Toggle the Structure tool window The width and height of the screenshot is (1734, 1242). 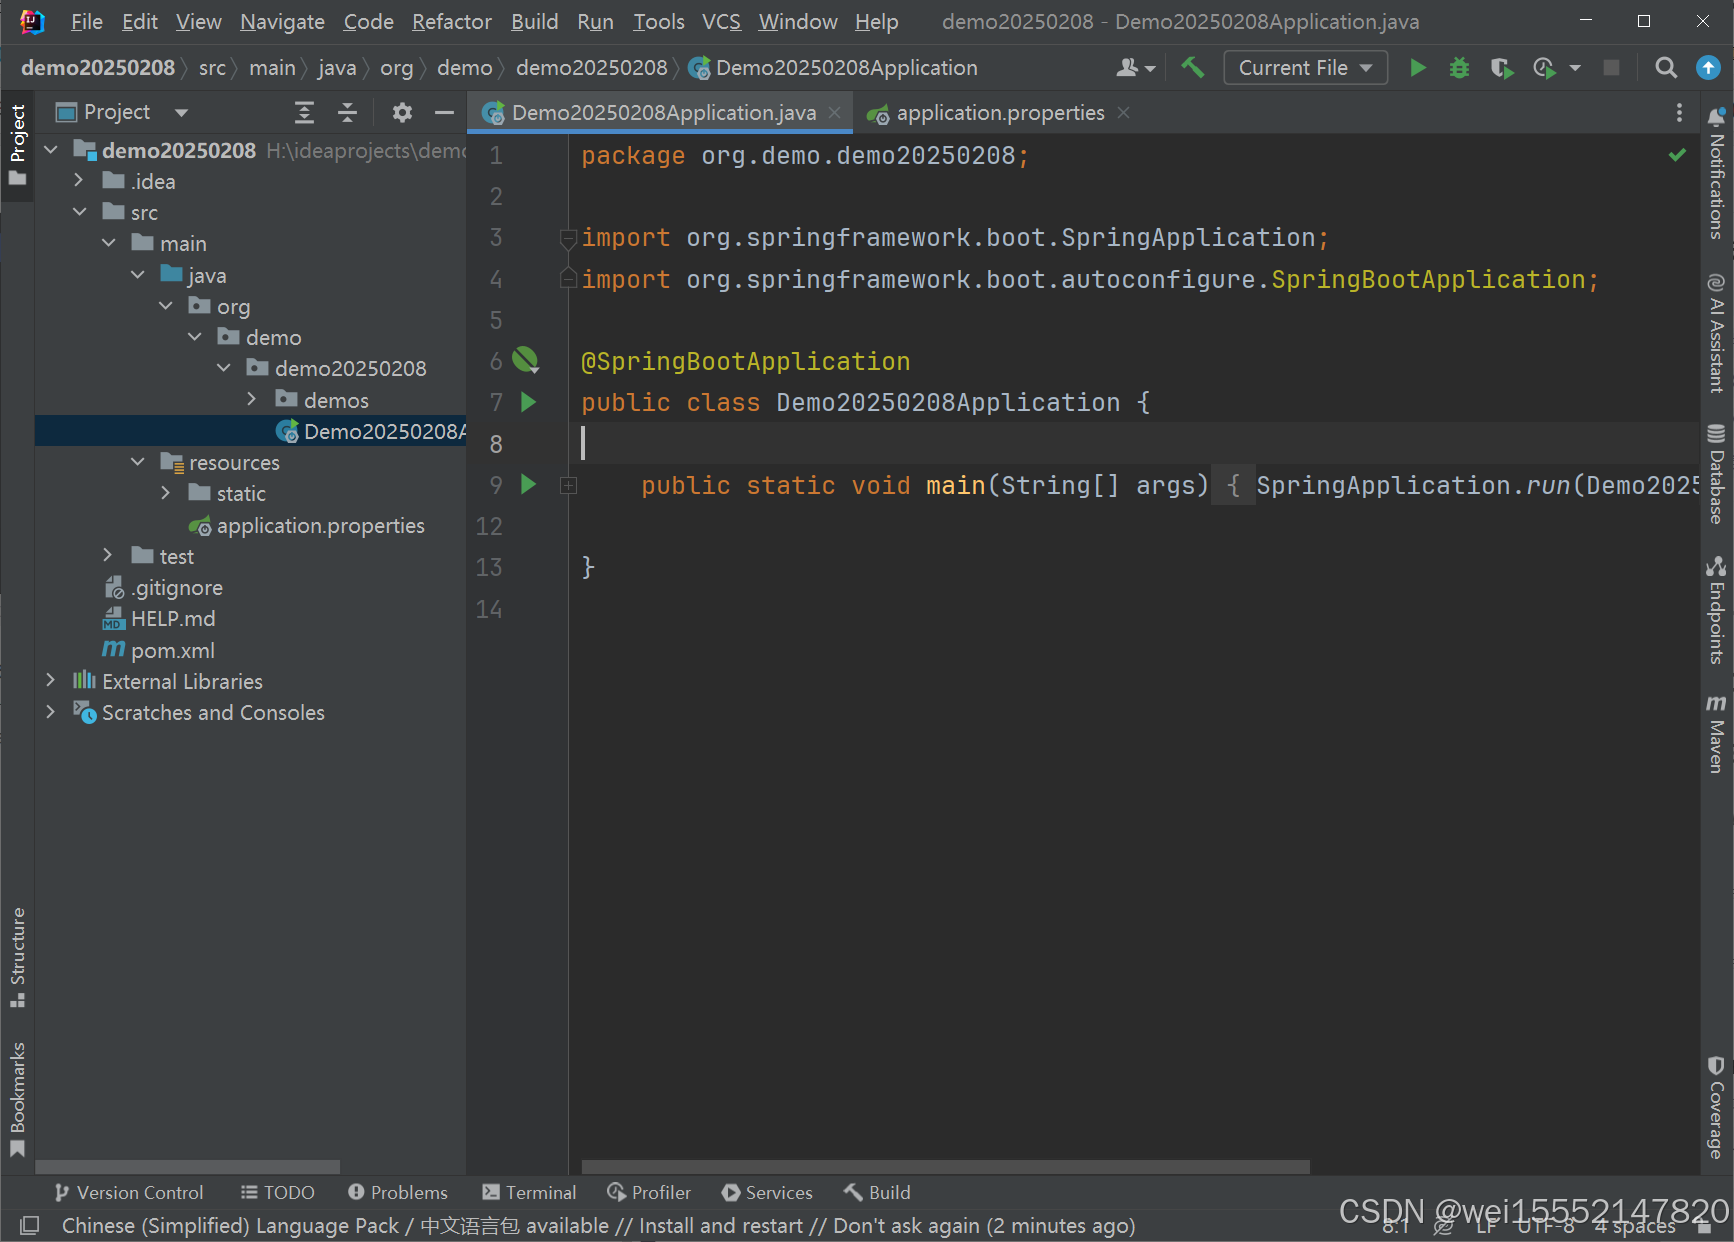[x=17, y=956]
